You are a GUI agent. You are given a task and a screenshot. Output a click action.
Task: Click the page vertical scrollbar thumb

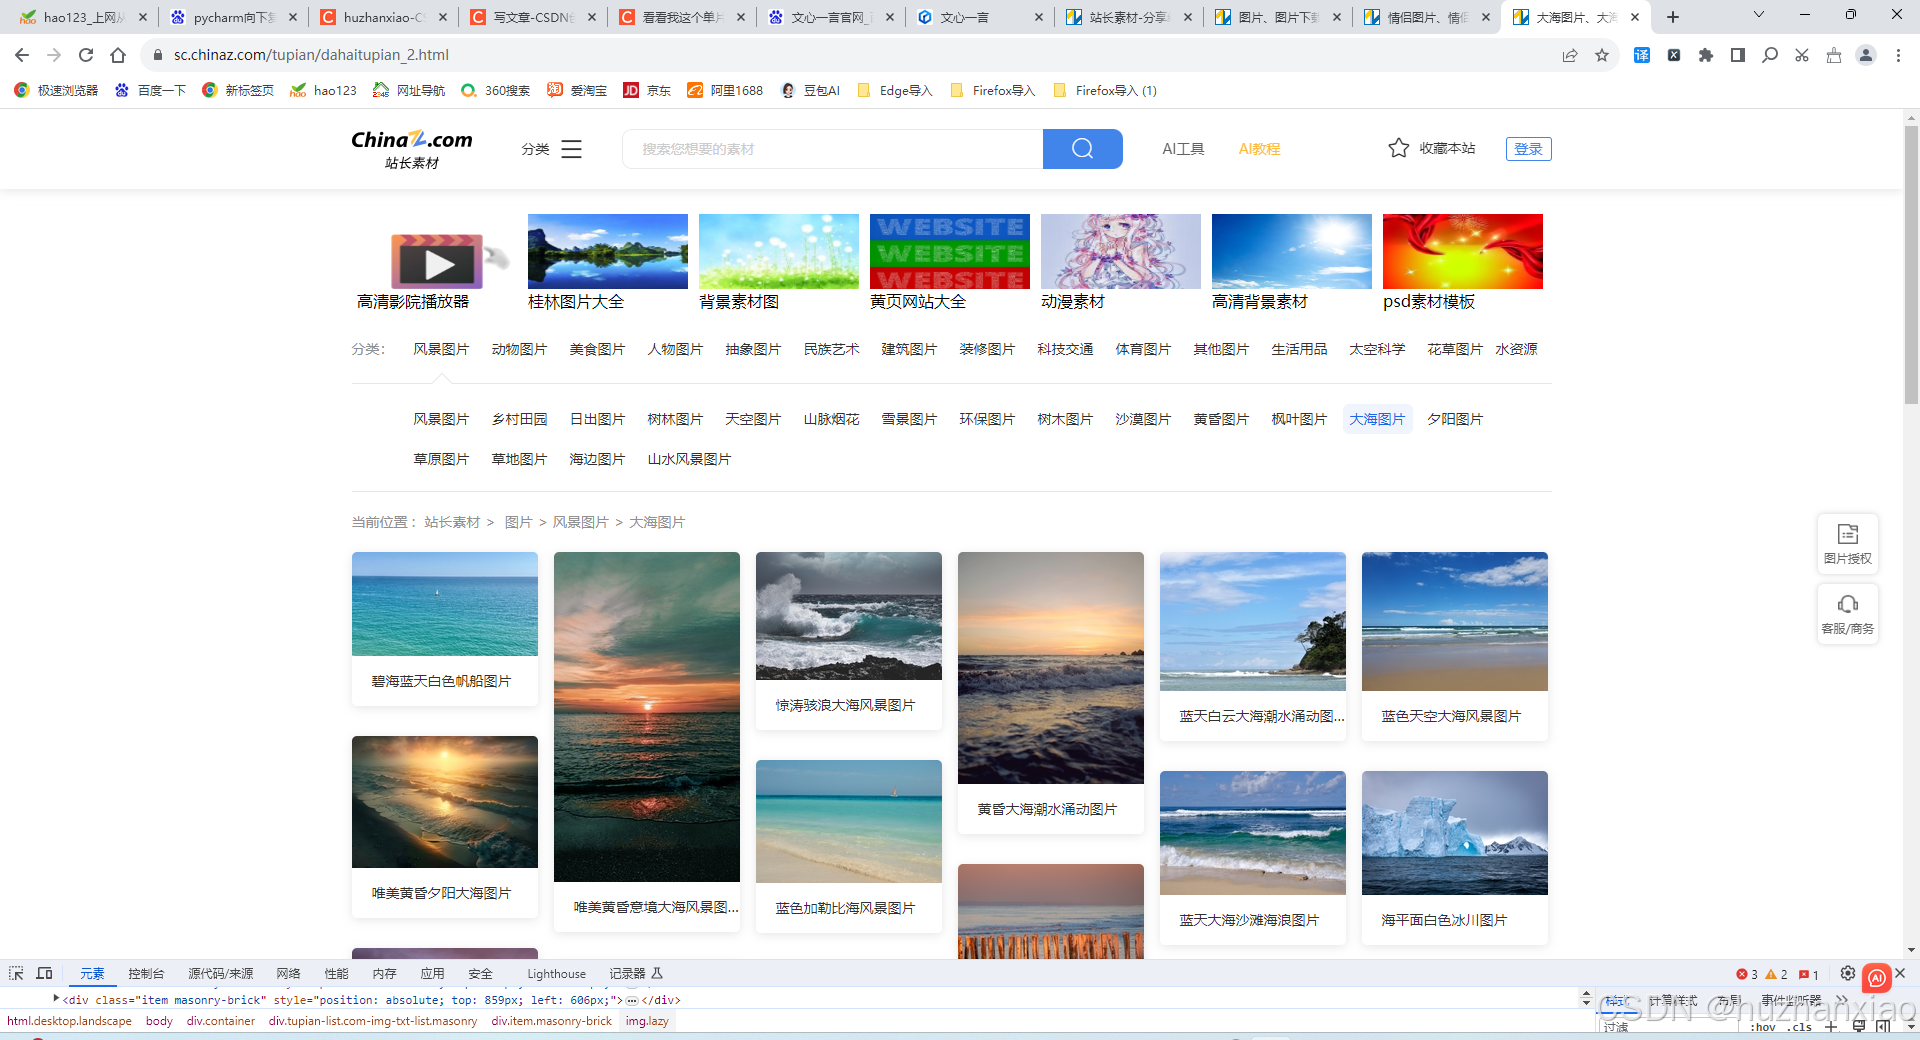point(1911,265)
